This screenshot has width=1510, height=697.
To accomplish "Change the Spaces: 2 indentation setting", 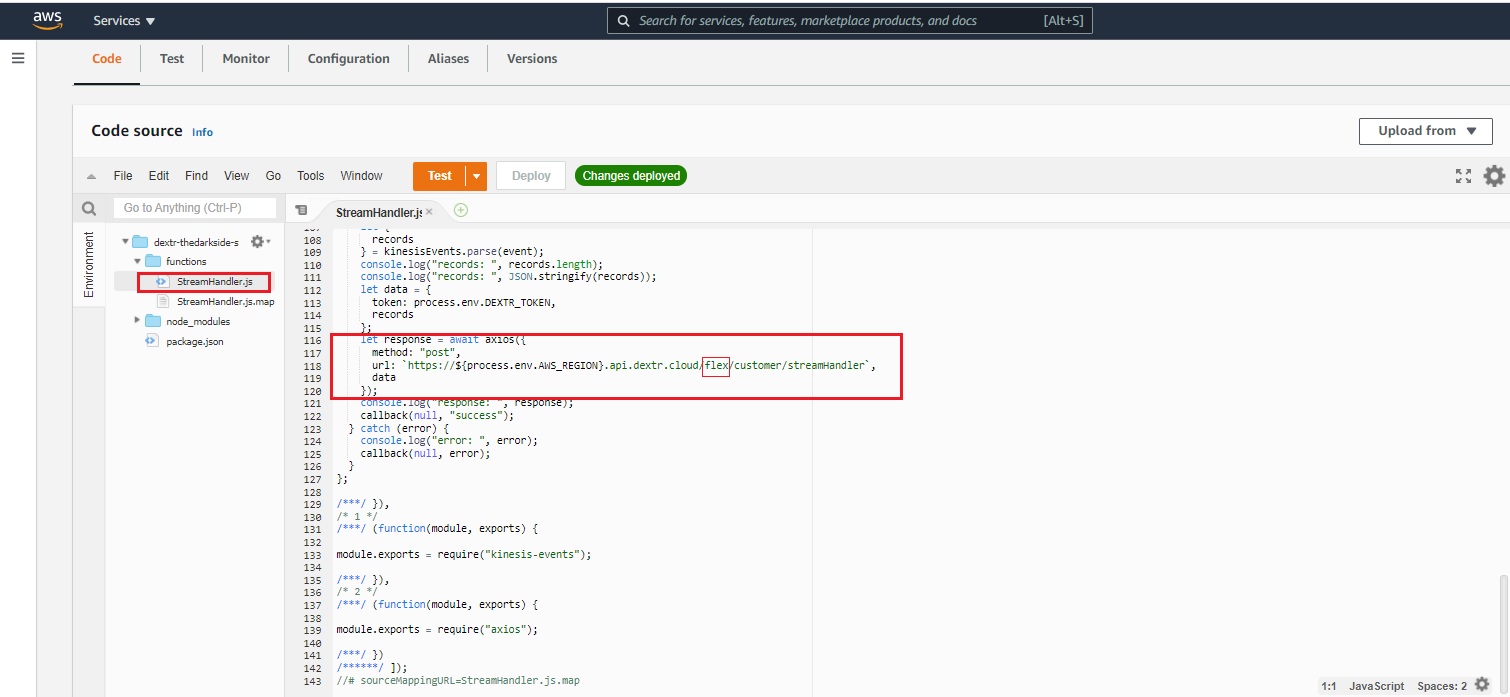I will pyautogui.click(x=1442, y=686).
